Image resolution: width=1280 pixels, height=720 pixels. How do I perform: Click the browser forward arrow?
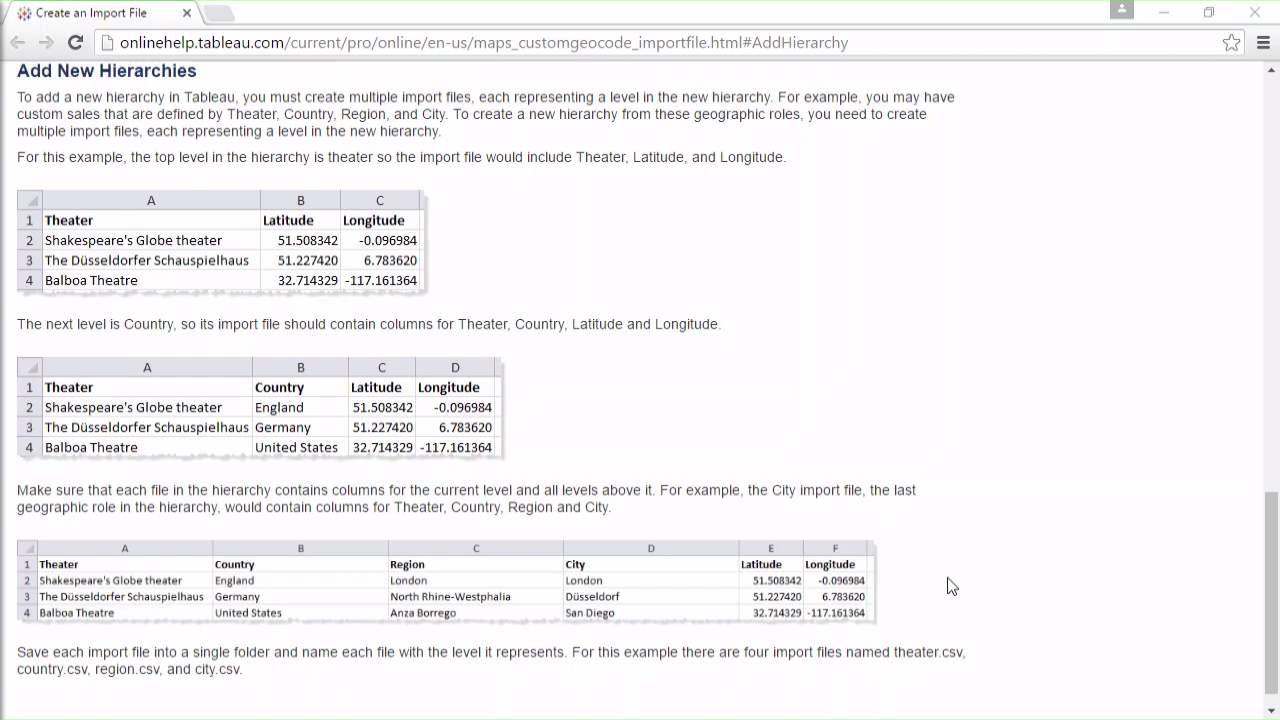[46, 42]
